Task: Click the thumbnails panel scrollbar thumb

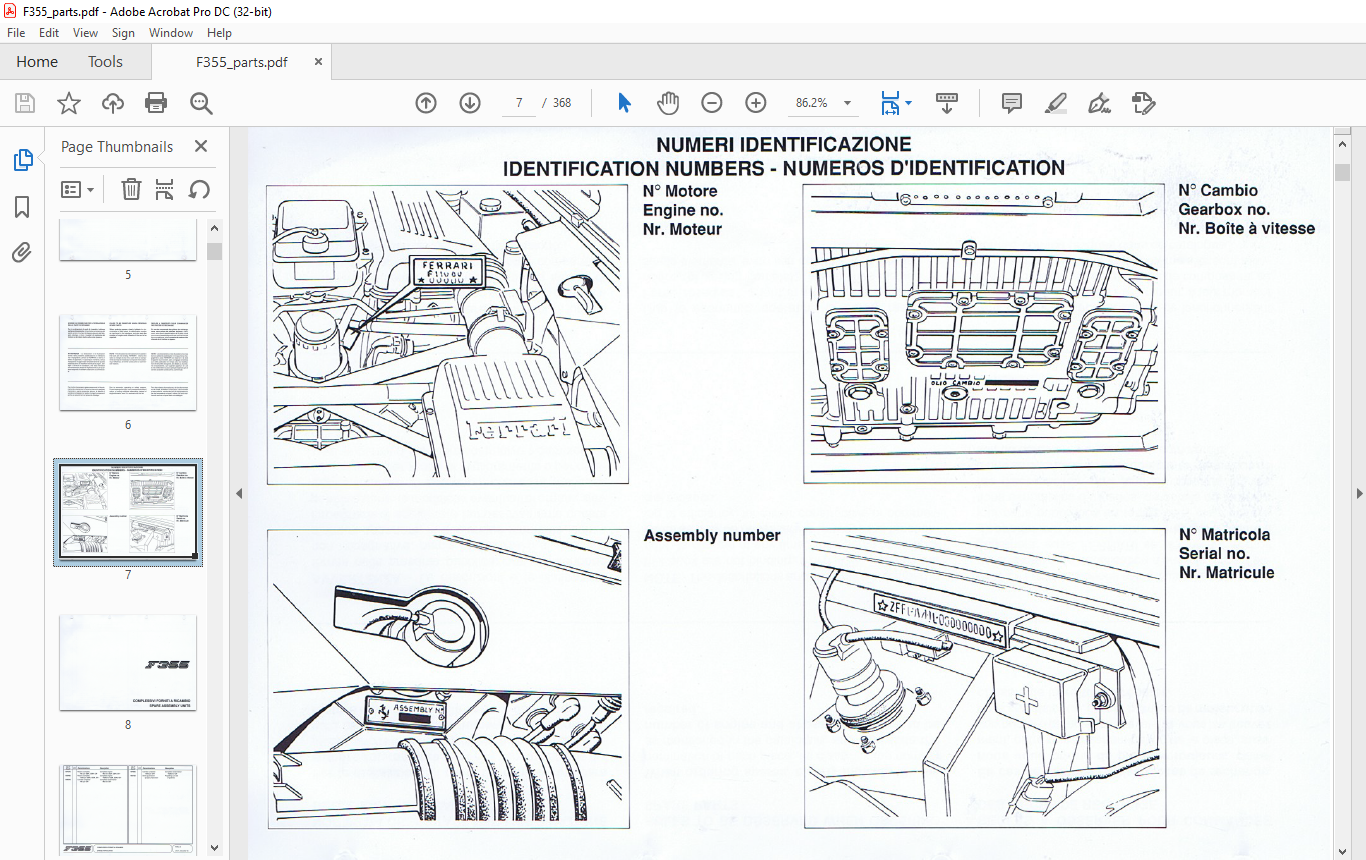Action: pos(215,250)
